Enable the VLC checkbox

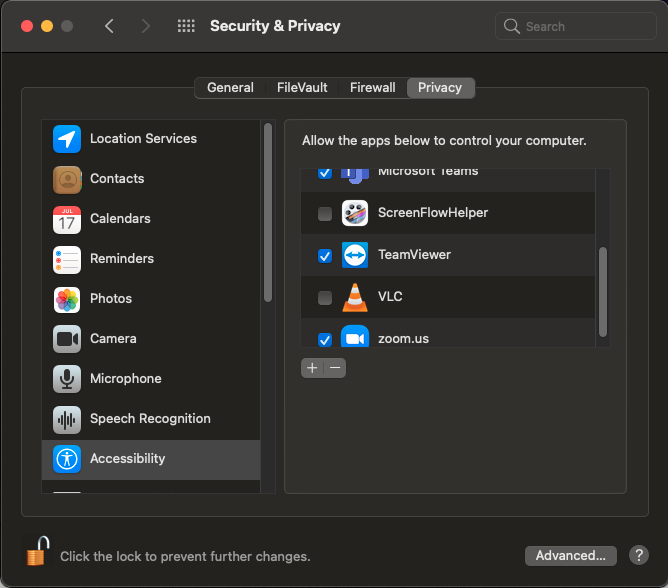coord(325,297)
